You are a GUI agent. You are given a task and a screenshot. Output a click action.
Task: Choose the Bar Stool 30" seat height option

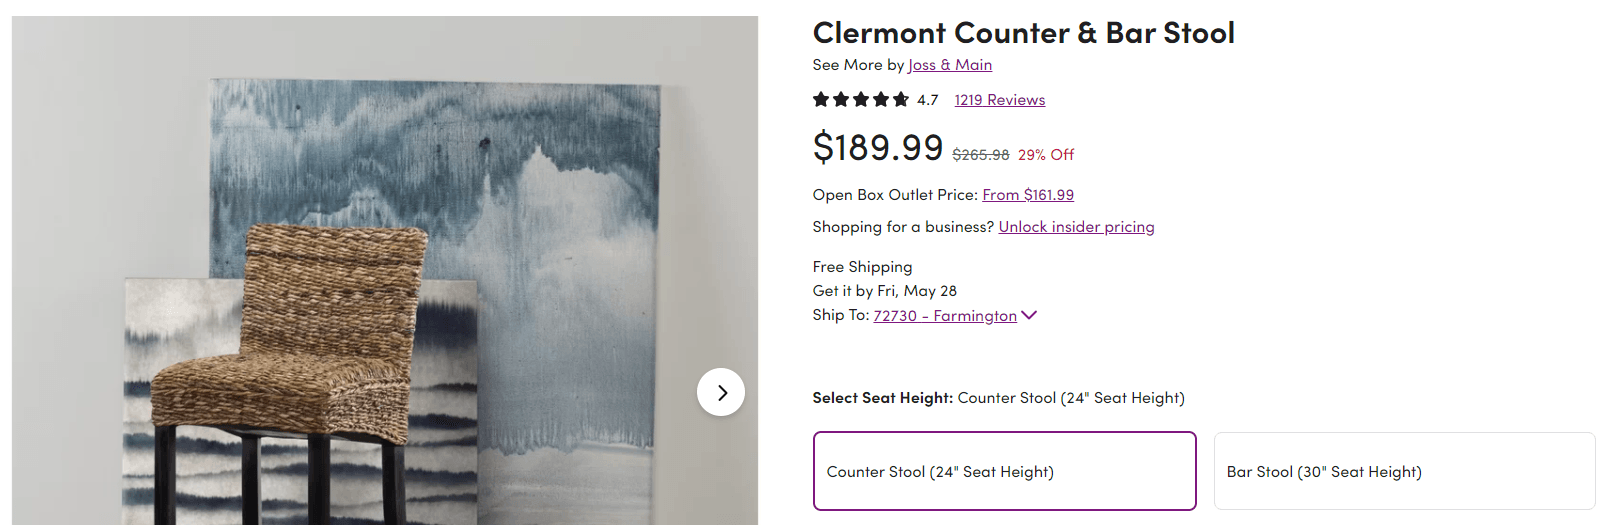pyautogui.click(x=1405, y=471)
